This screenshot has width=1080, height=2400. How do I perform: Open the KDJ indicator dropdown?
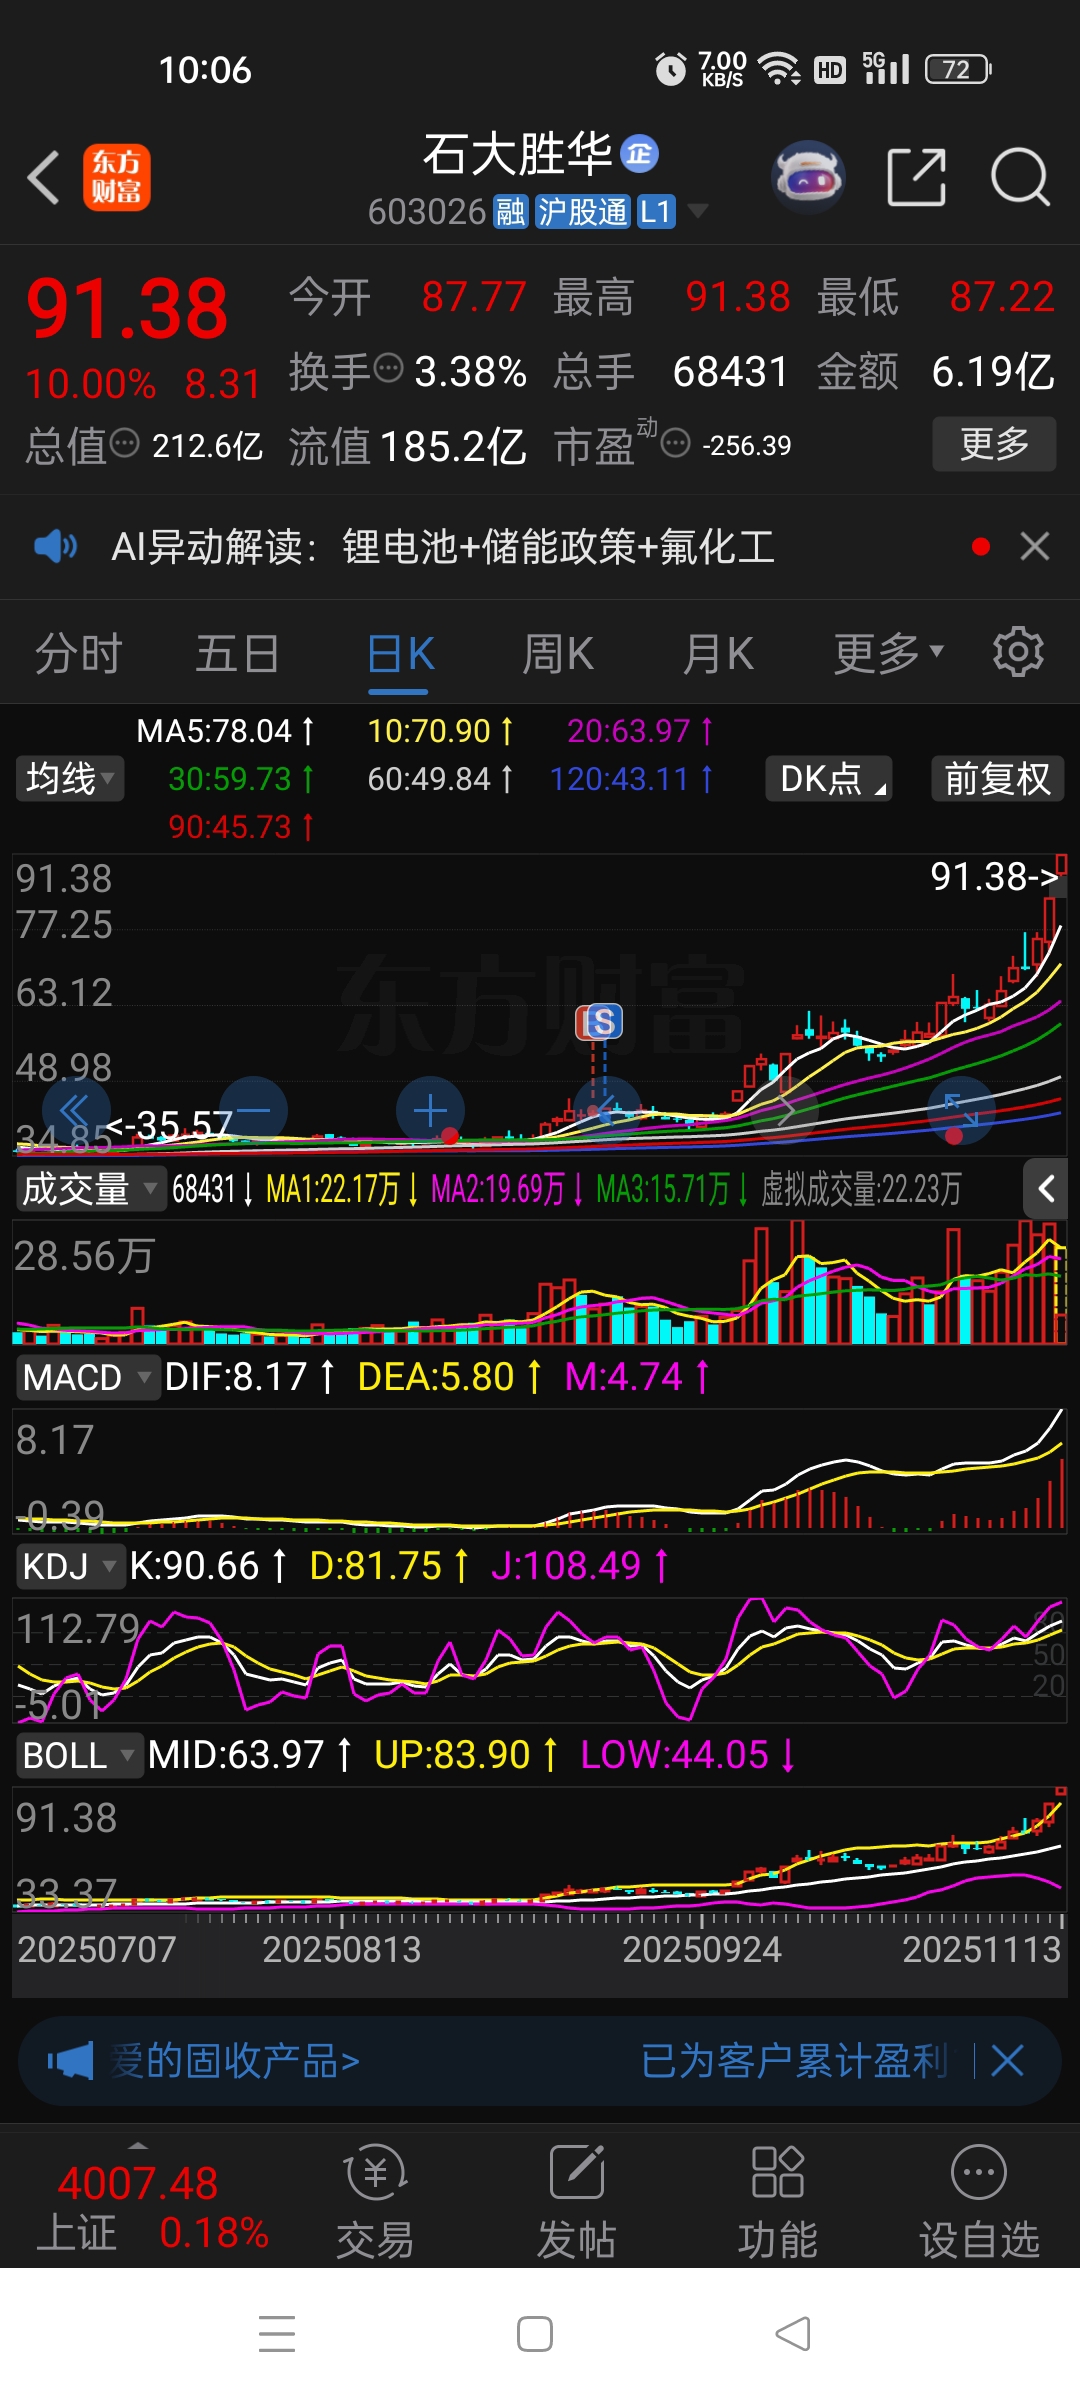point(70,1566)
